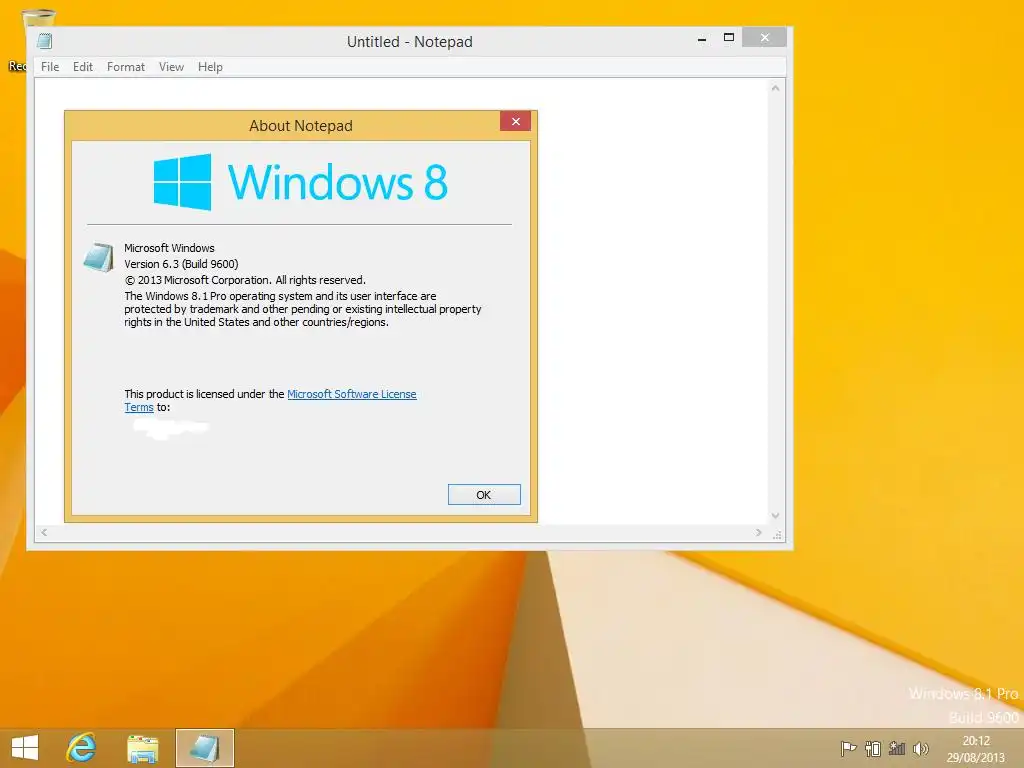Click the 'Untitled - Notepad' title text
Viewport: 1024px width, 768px height.
pos(409,42)
